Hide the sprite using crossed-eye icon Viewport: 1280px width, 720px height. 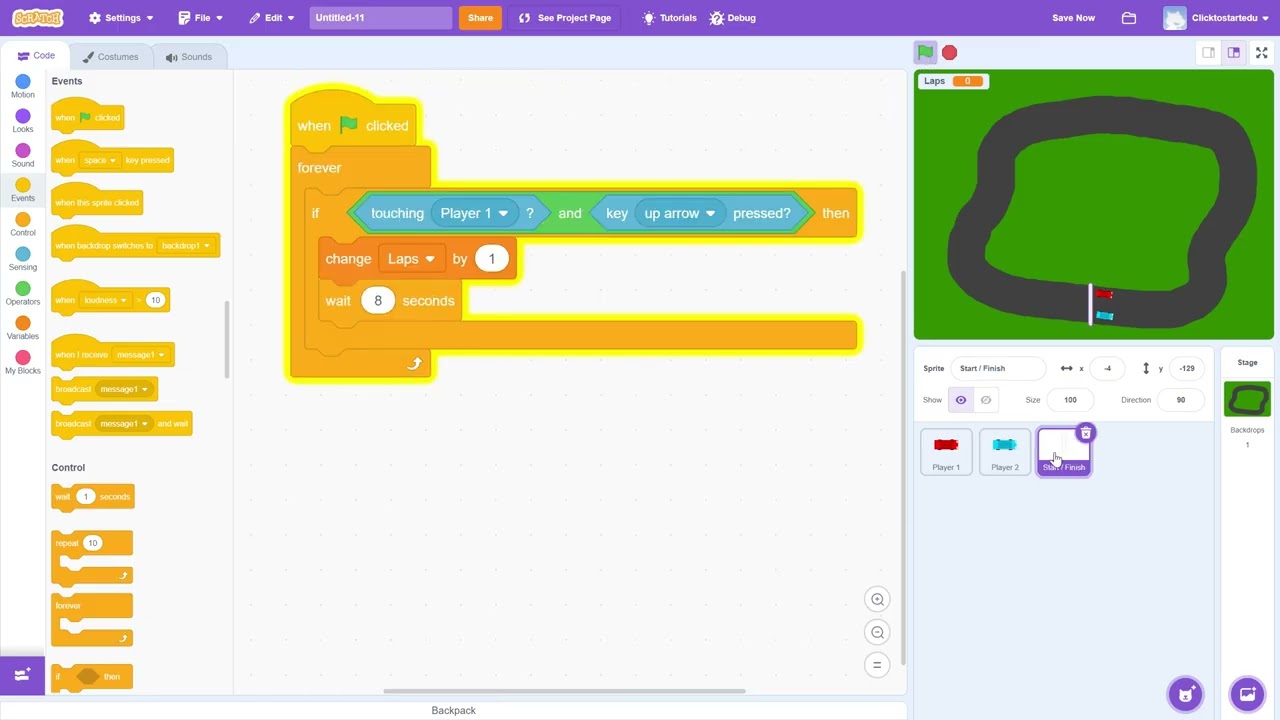(986, 400)
